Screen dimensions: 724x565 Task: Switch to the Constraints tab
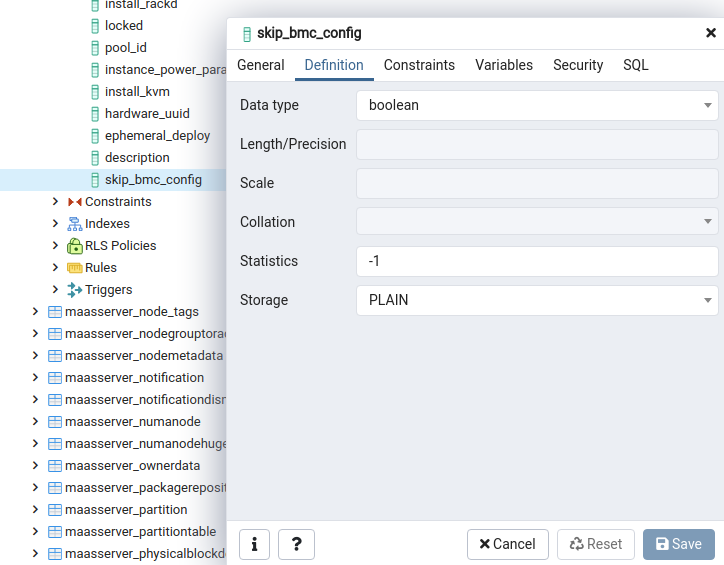pyautogui.click(x=419, y=65)
